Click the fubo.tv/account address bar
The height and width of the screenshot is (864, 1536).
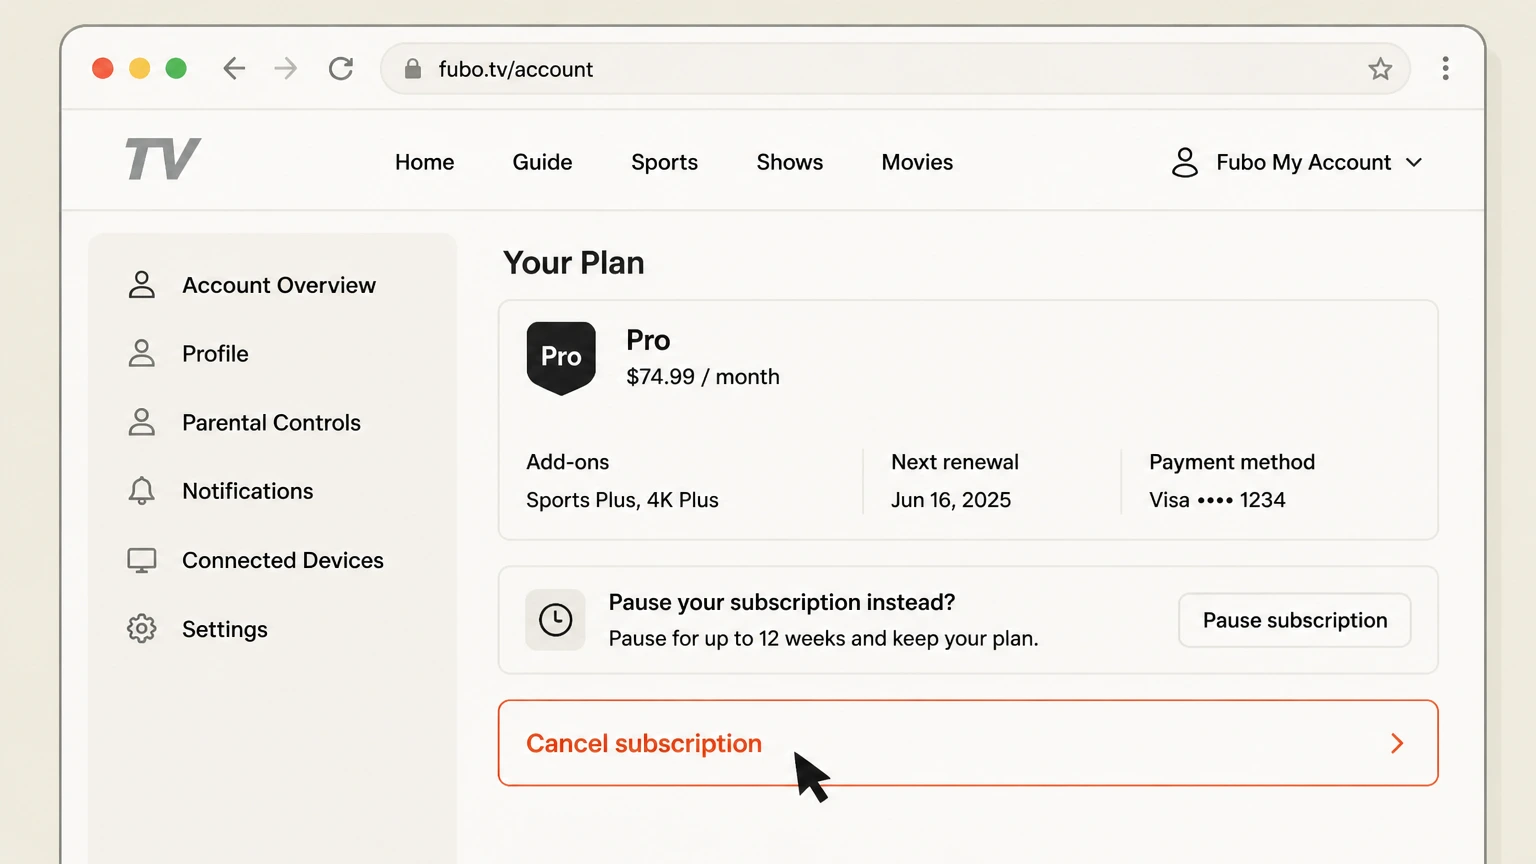(x=895, y=68)
